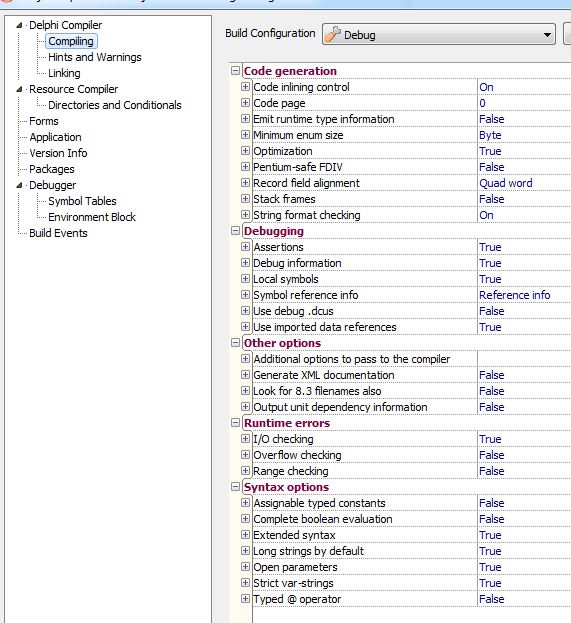Expand the Debug information row
The image size is (571, 623).
pos(246,263)
